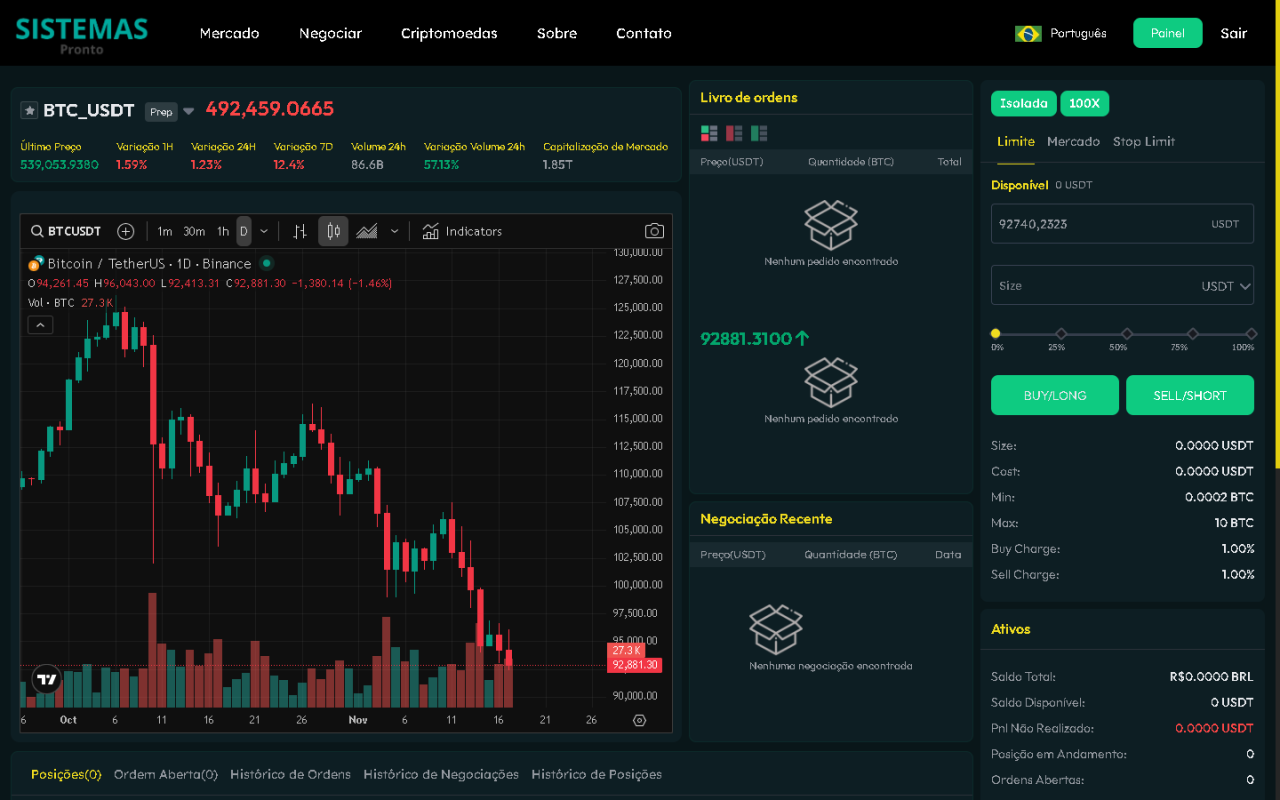1280x800 pixels.
Task: Open the Indicators panel on the chart
Action: pyautogui.click(x=462, y=231)
